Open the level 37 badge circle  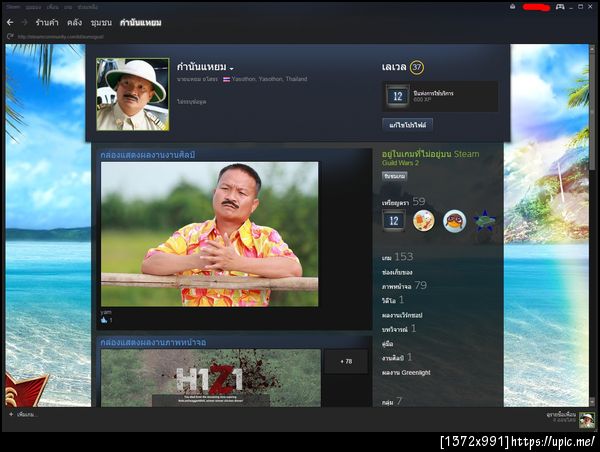416,67
